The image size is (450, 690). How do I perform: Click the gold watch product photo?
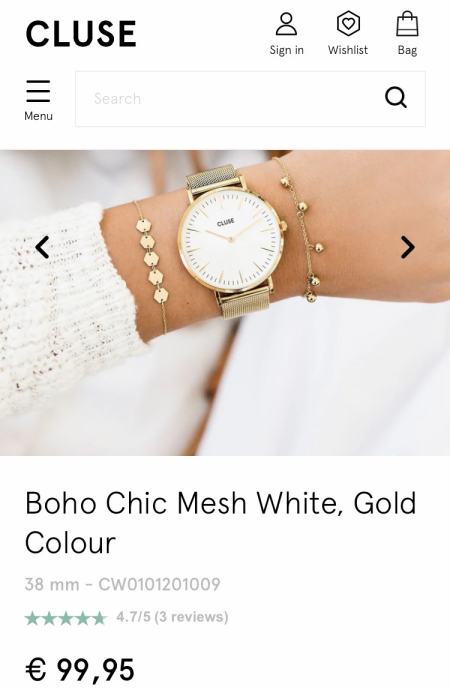click(x=225, y=303)
